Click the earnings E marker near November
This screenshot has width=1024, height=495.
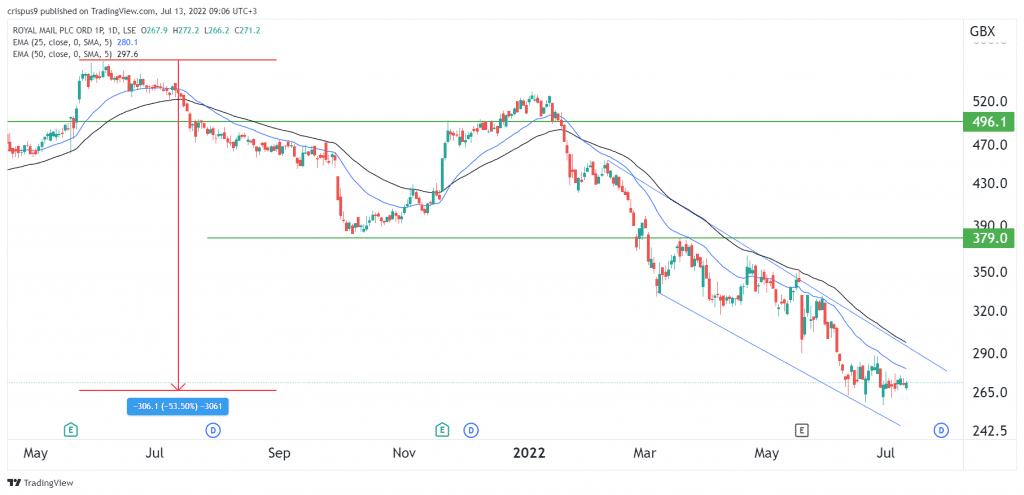(442, 429)
